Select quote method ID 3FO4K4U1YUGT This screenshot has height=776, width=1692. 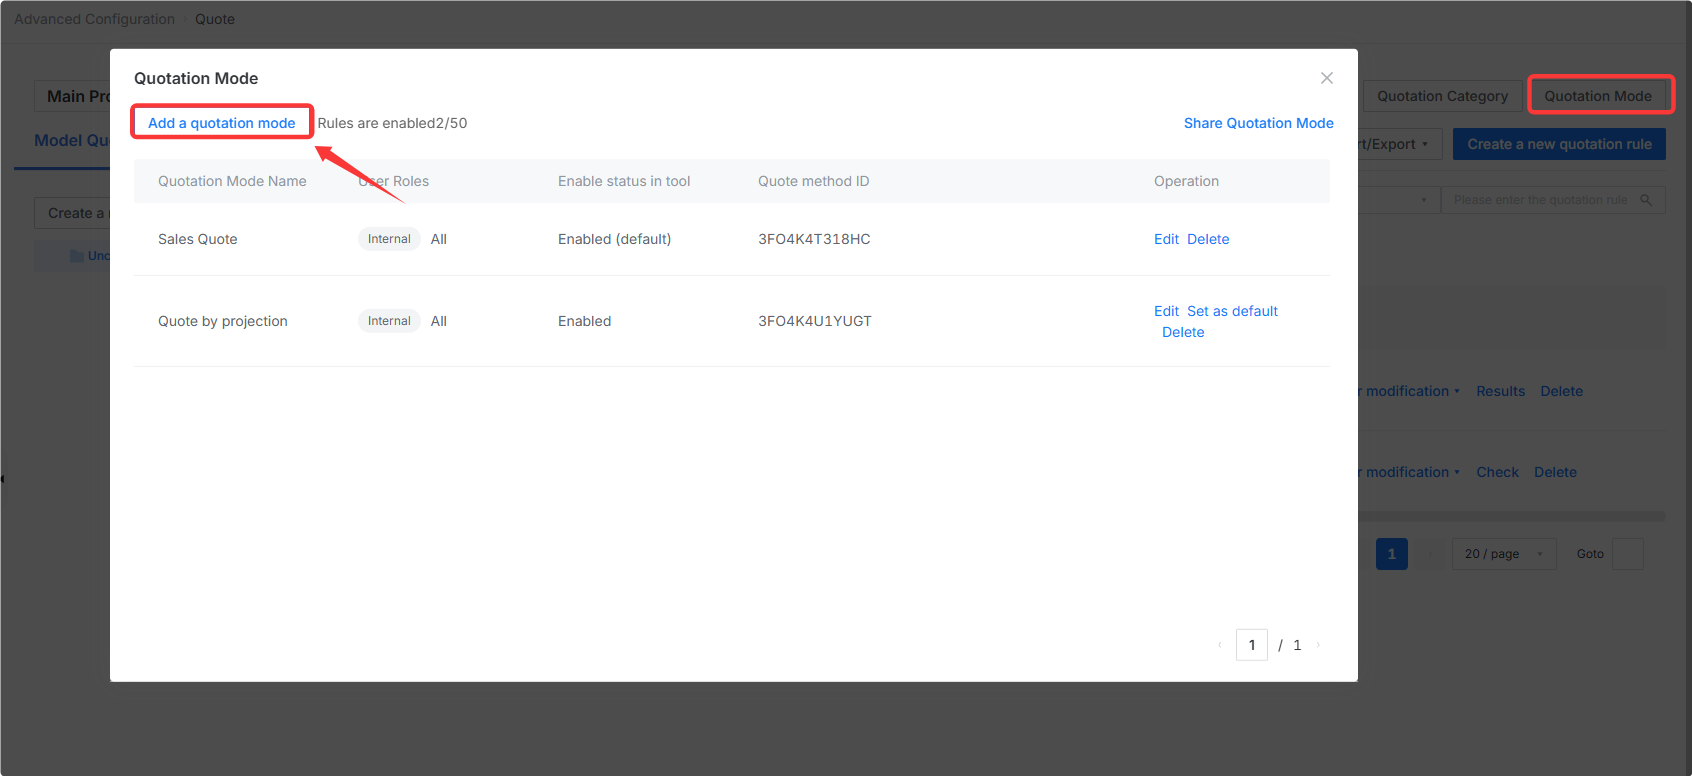815,321
